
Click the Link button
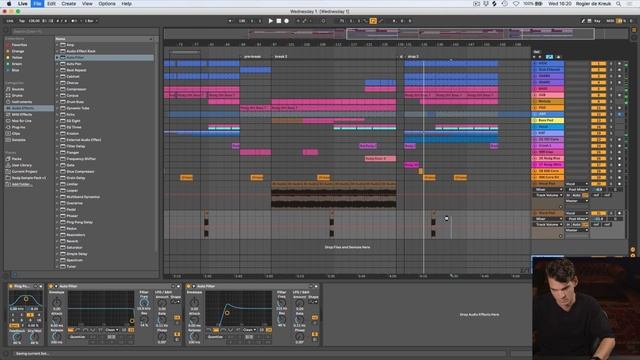[10, 21]
